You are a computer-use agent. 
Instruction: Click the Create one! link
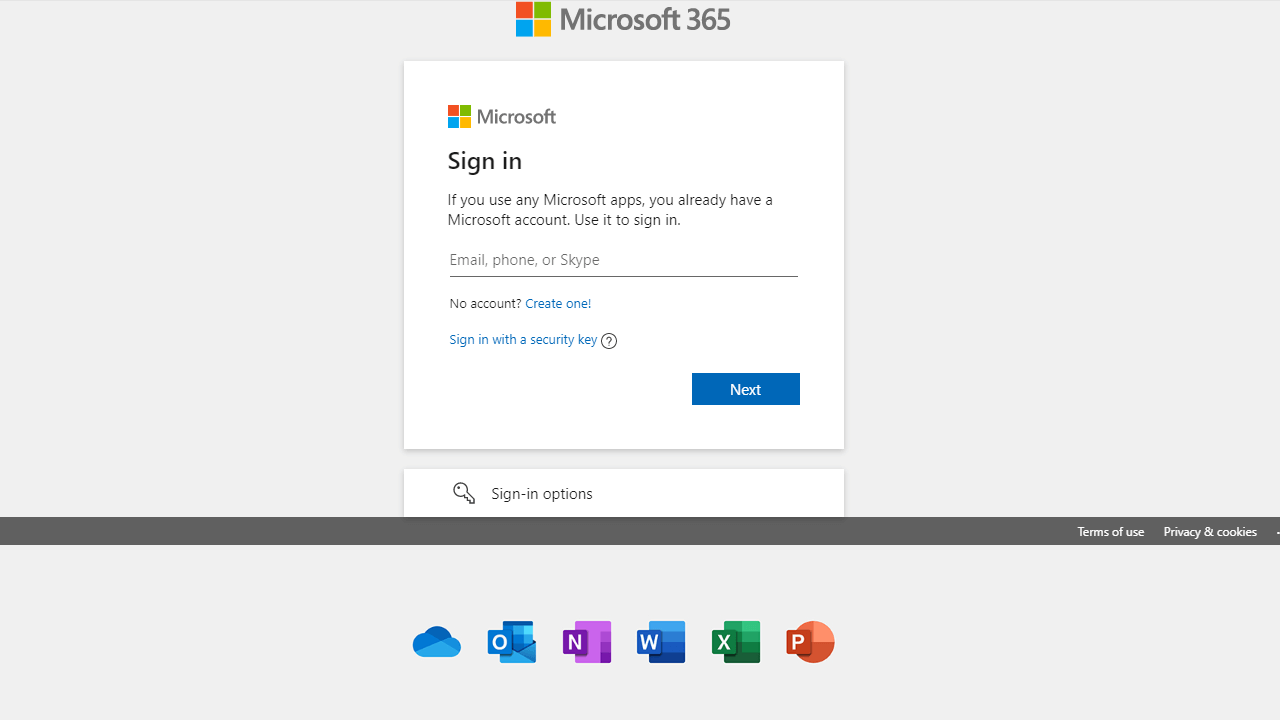click(557, 303)
